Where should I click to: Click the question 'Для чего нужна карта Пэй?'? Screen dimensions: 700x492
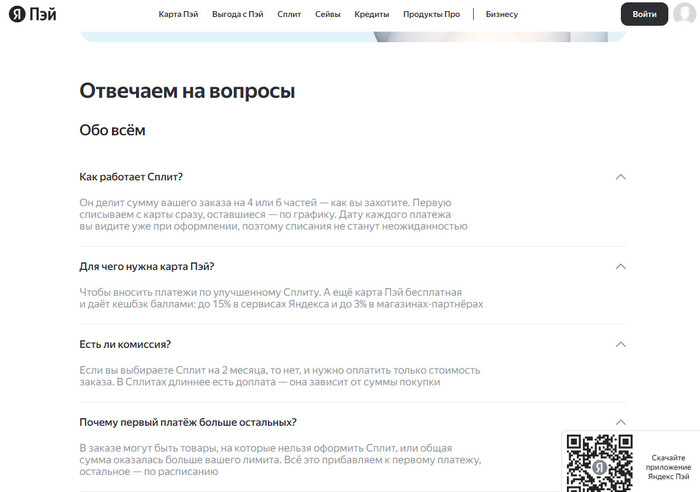(146, 267)
